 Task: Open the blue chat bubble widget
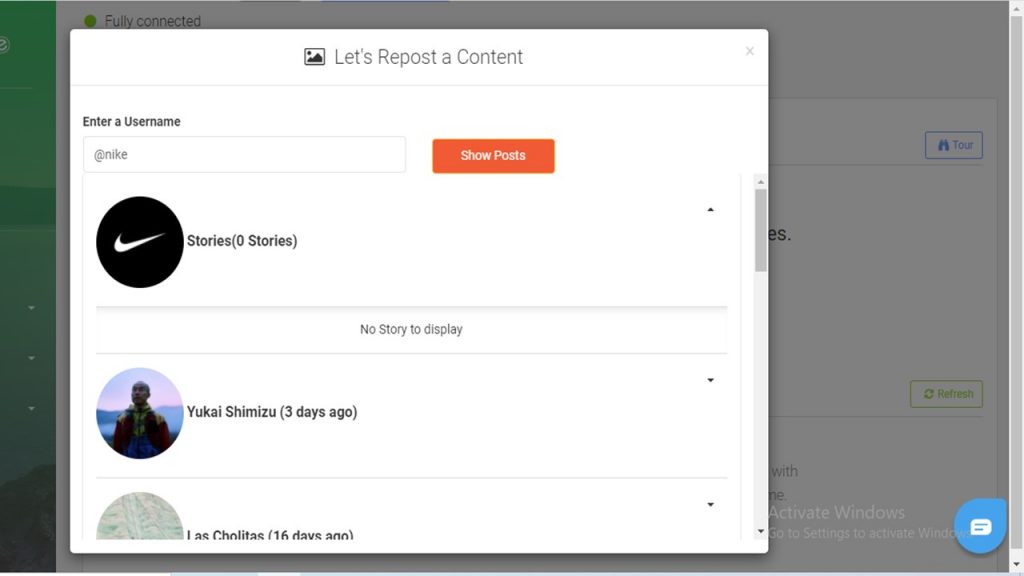click(980, 526)
